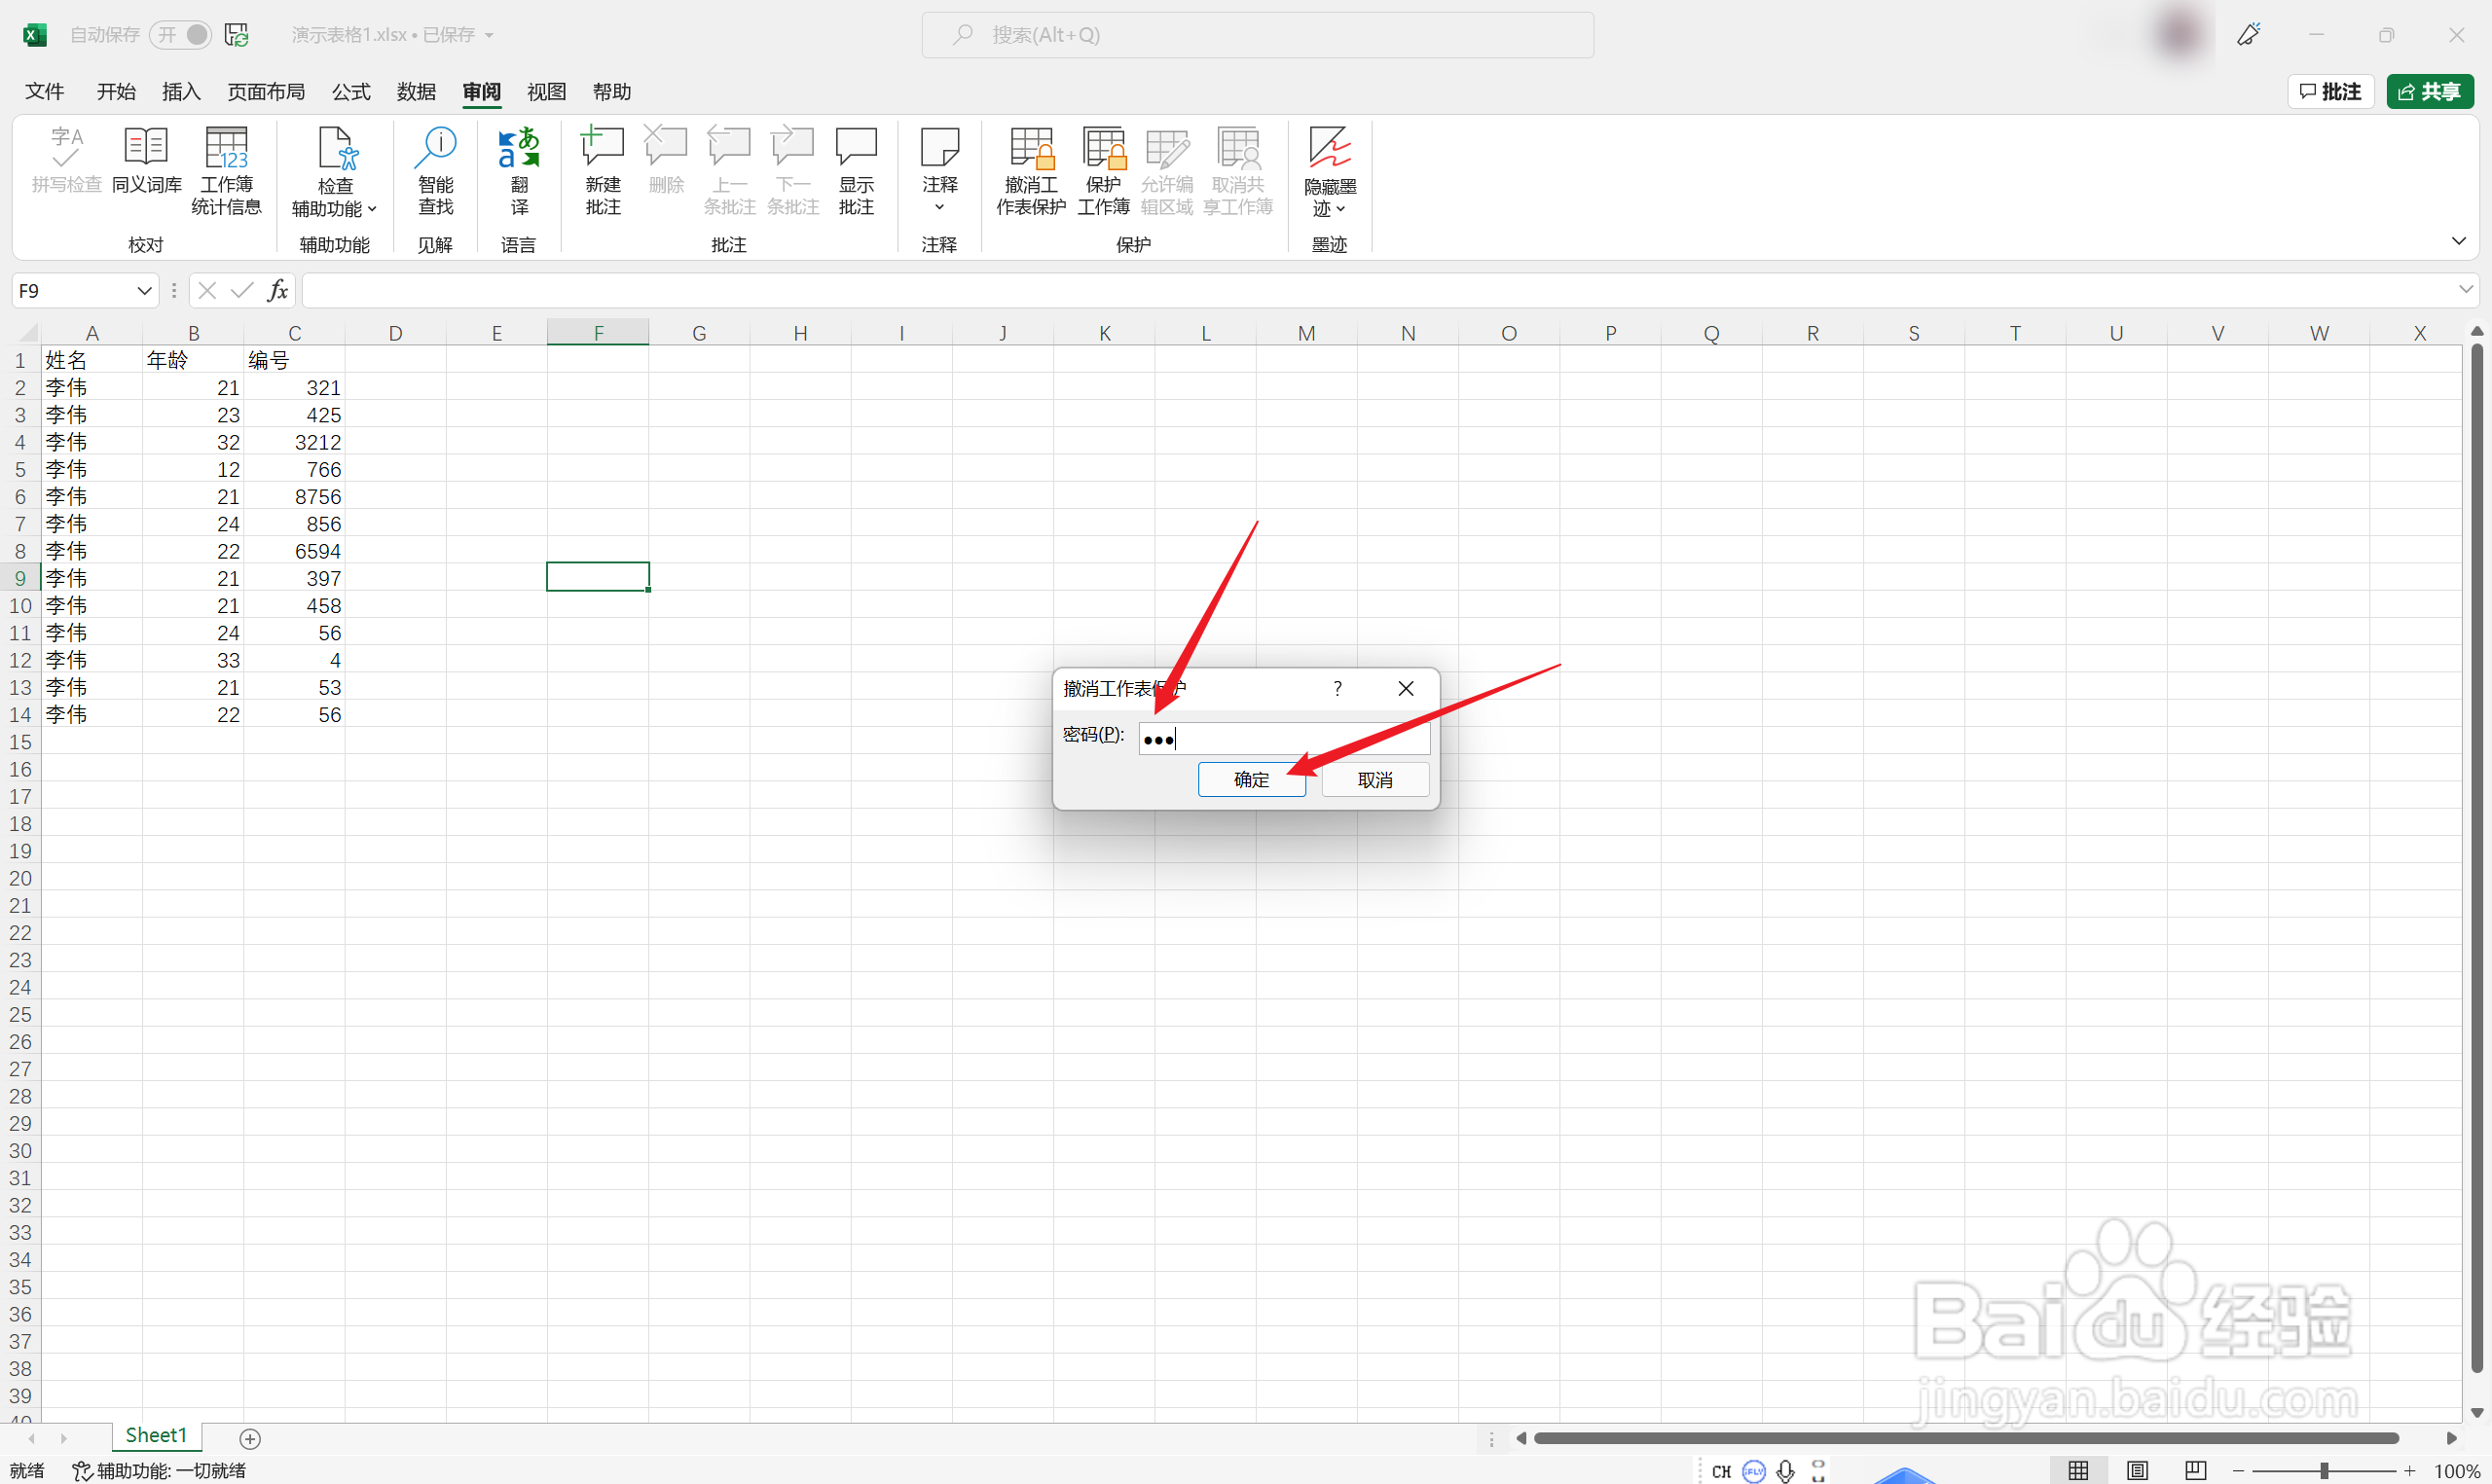Go to next comment (下一条批注)
Viewport: 2492px width, 1484px height.
793,170
